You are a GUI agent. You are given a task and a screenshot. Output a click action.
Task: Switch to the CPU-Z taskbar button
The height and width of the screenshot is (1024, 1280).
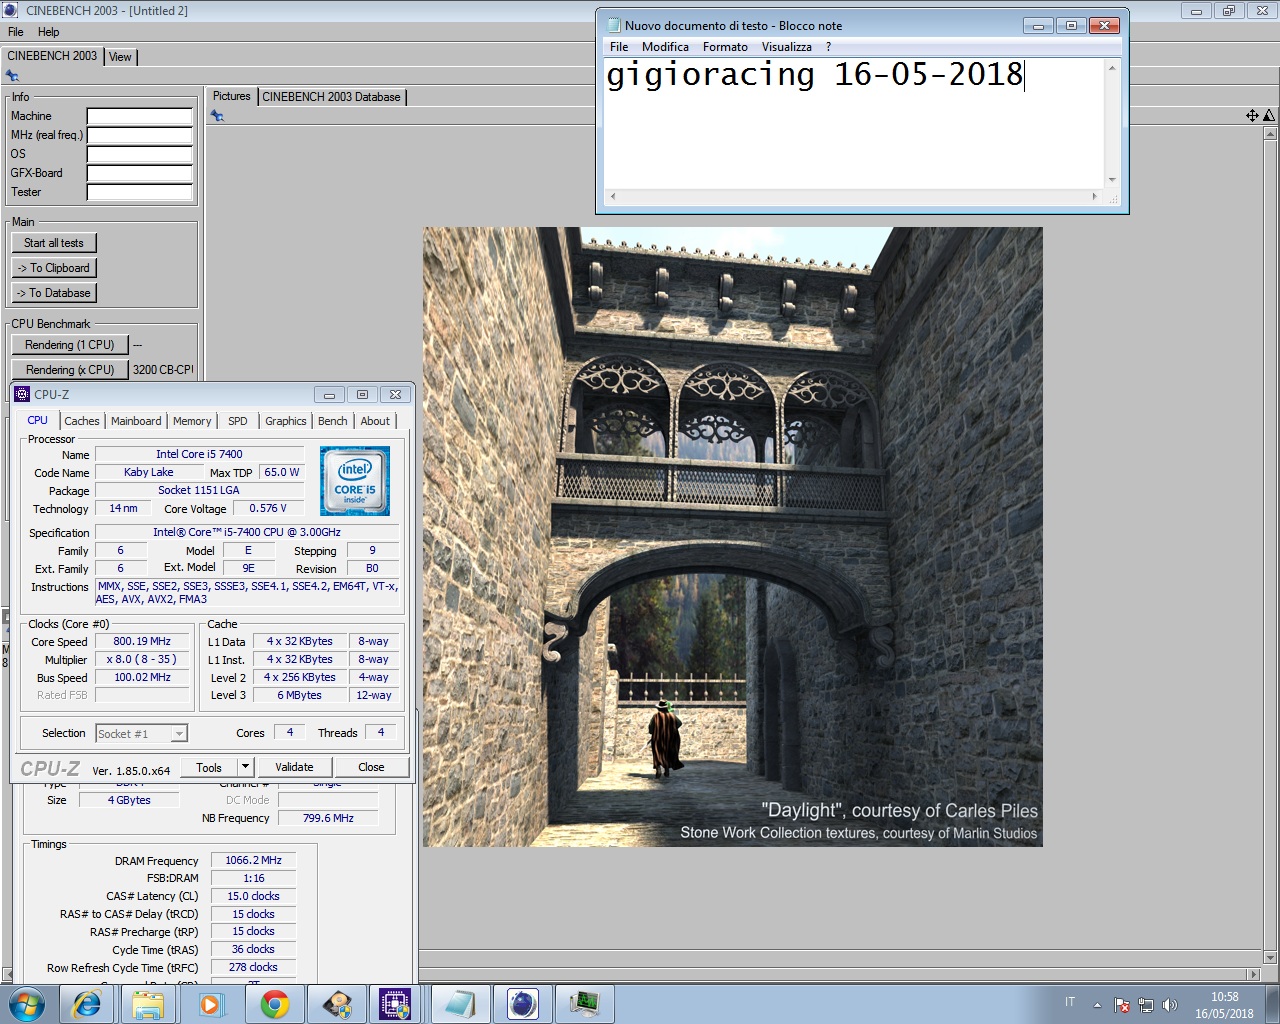[x=396, y=1004]
